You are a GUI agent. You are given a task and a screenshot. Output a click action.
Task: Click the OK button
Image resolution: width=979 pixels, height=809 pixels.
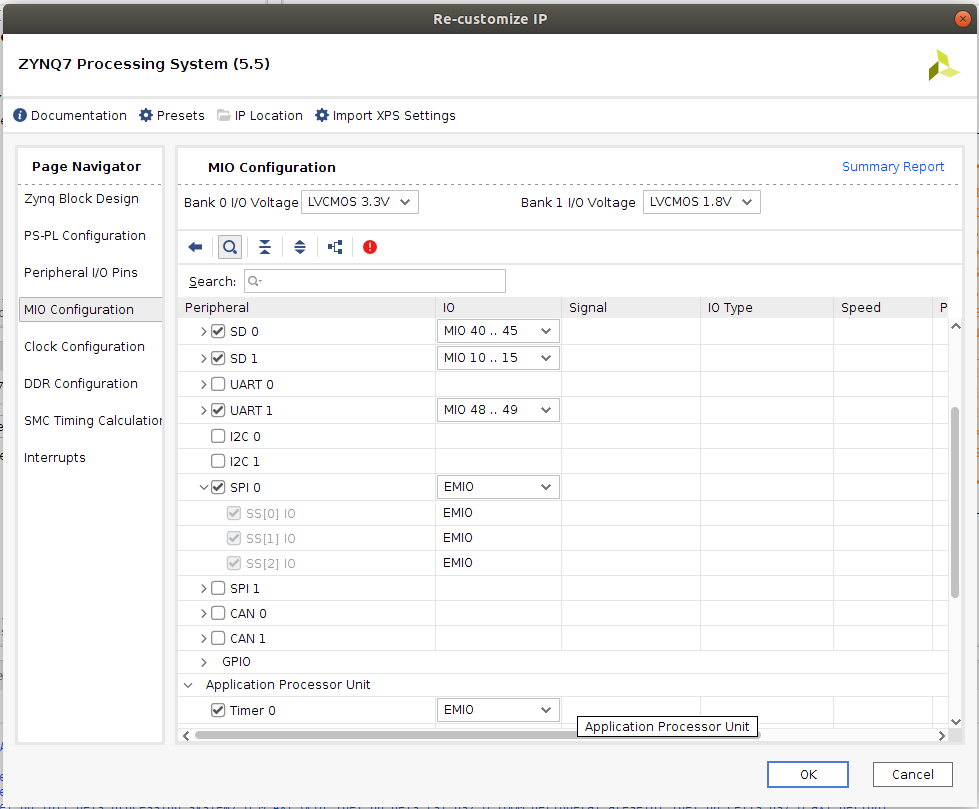pos(808,775)
